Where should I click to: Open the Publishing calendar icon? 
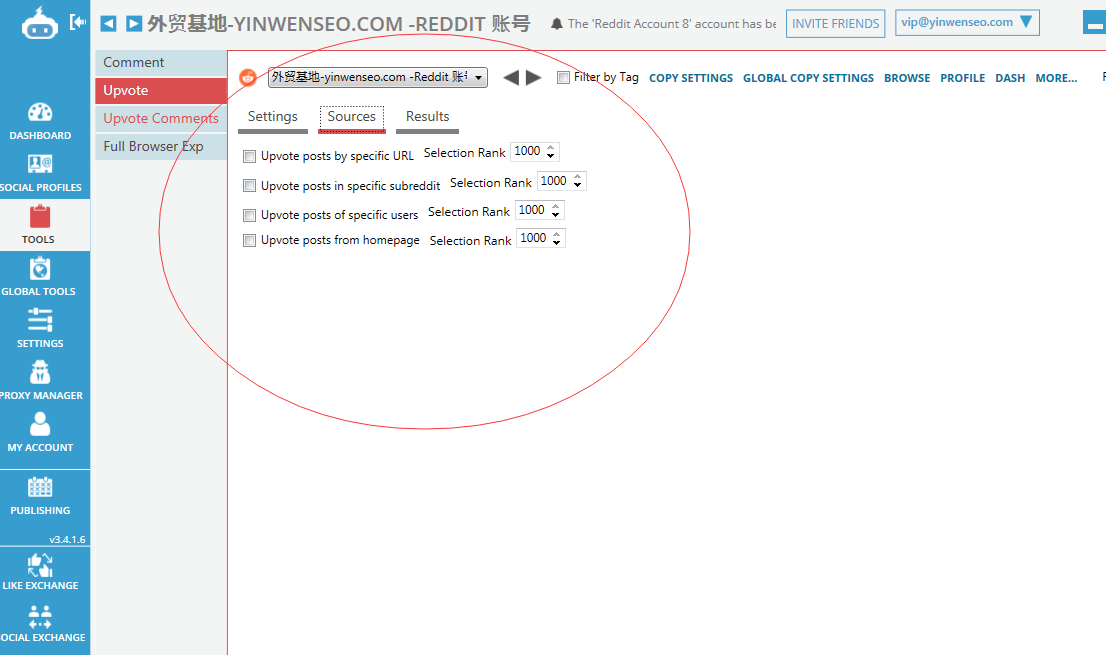[40, 489]
